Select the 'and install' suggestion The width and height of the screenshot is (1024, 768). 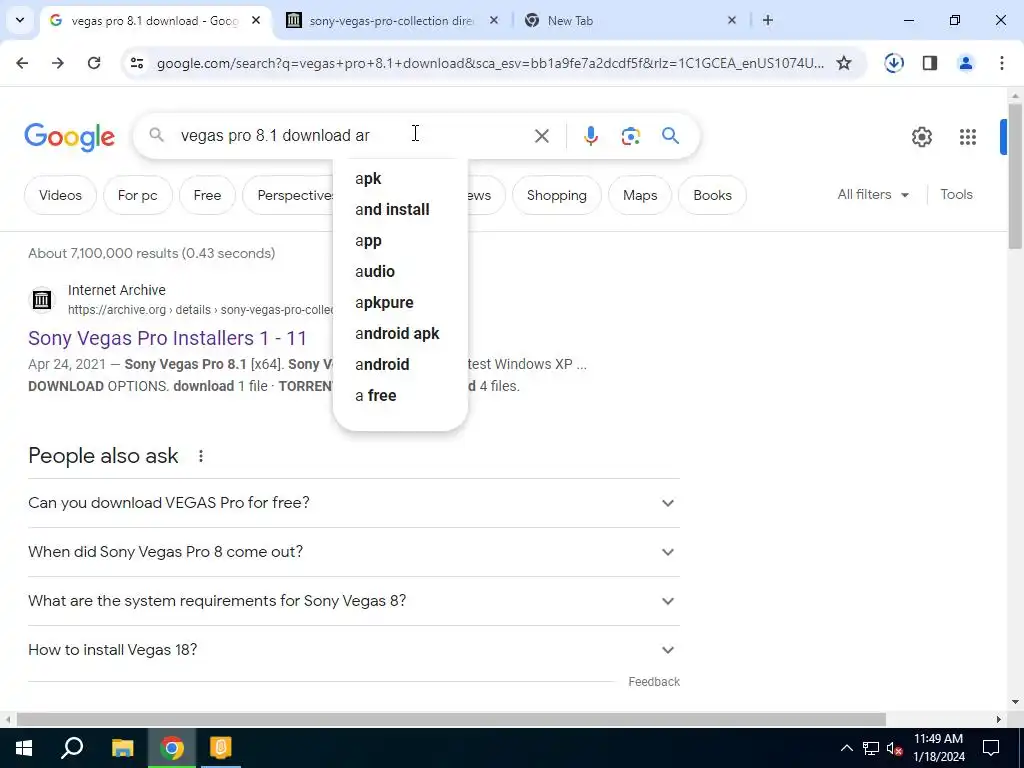[400, 210]
